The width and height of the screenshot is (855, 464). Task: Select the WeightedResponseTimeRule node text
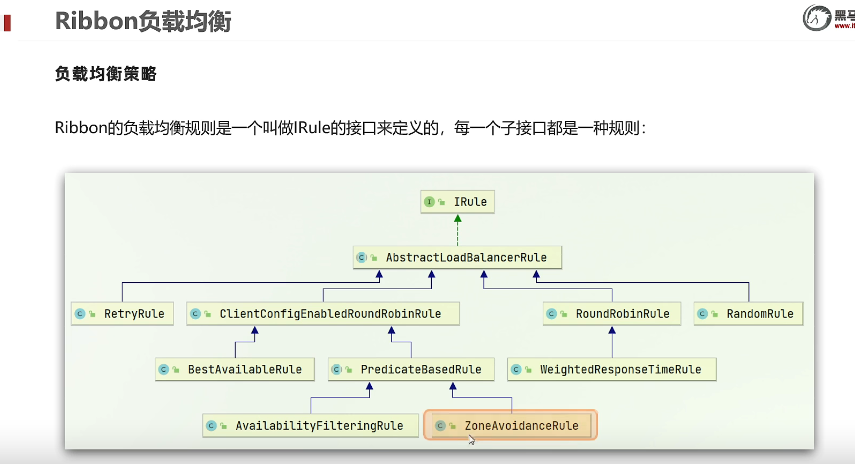tap(621, 370)
